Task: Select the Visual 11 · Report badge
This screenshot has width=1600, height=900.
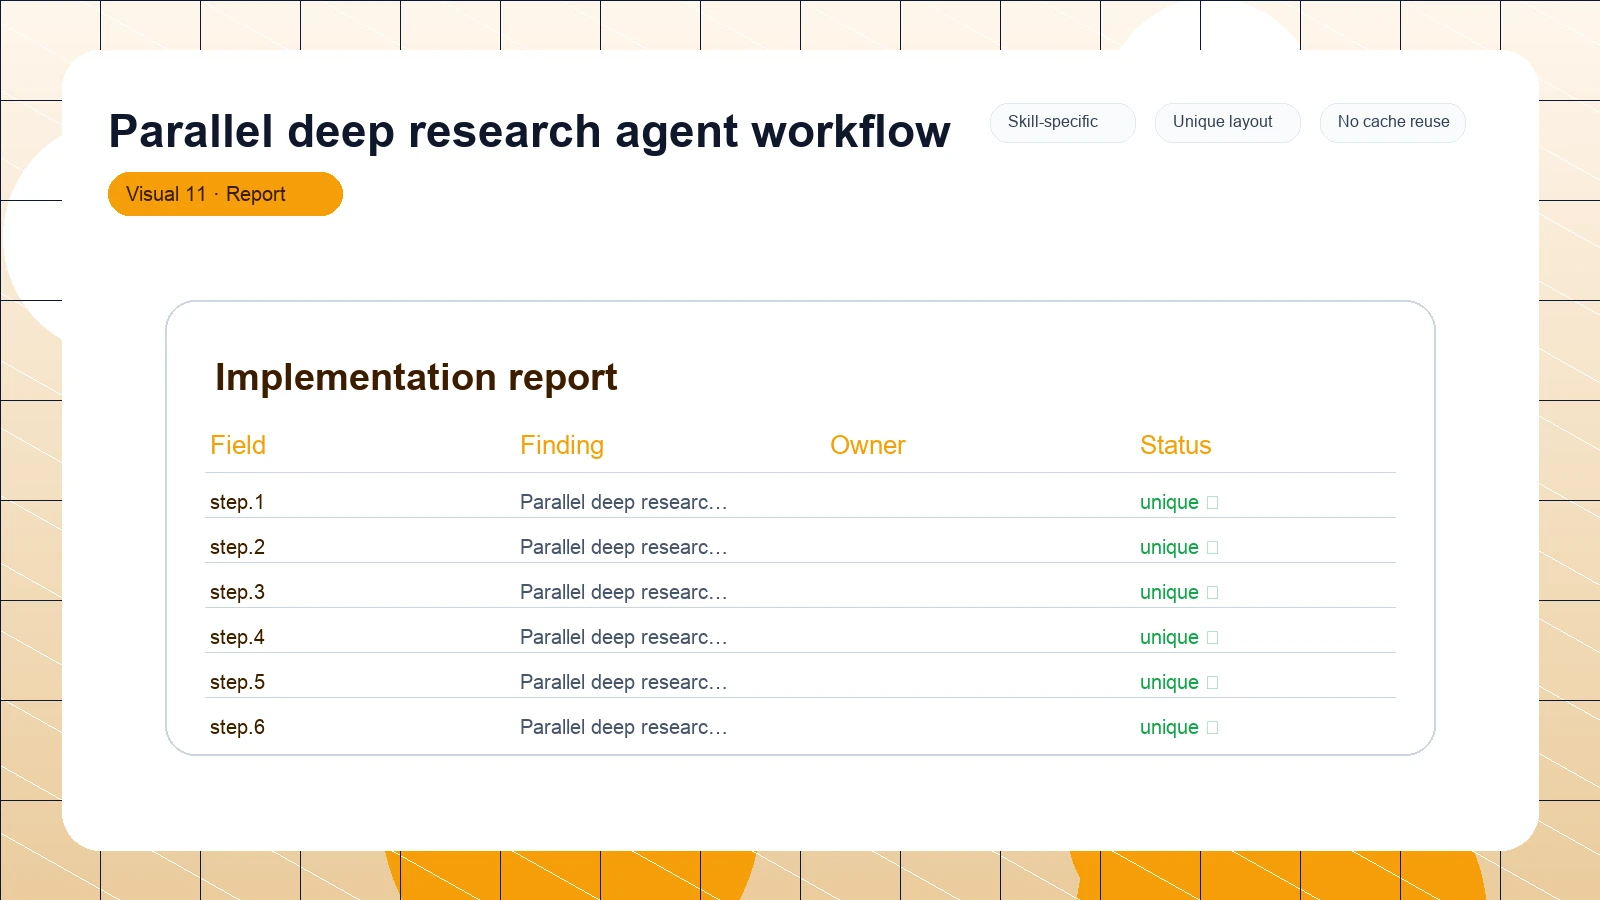Action: (x=225, y=194)
